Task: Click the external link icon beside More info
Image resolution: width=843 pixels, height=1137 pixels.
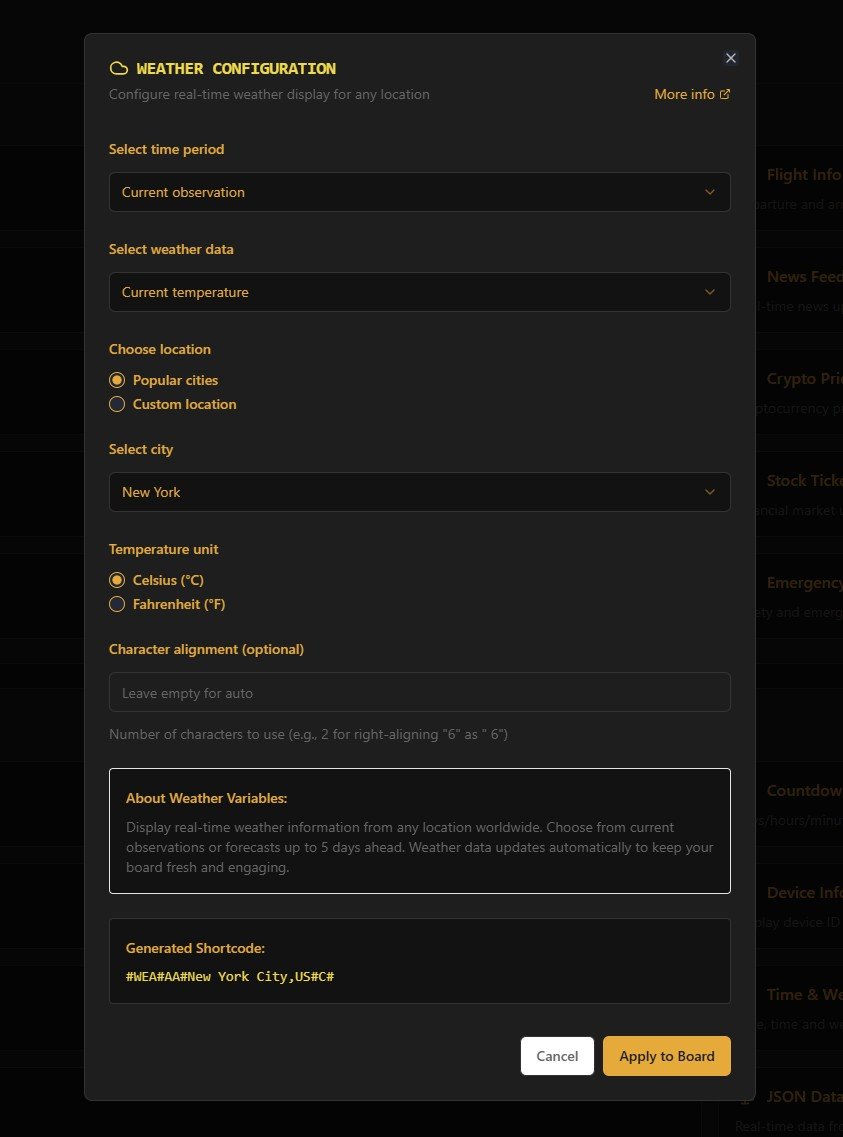Action: (x=725, y=94)
